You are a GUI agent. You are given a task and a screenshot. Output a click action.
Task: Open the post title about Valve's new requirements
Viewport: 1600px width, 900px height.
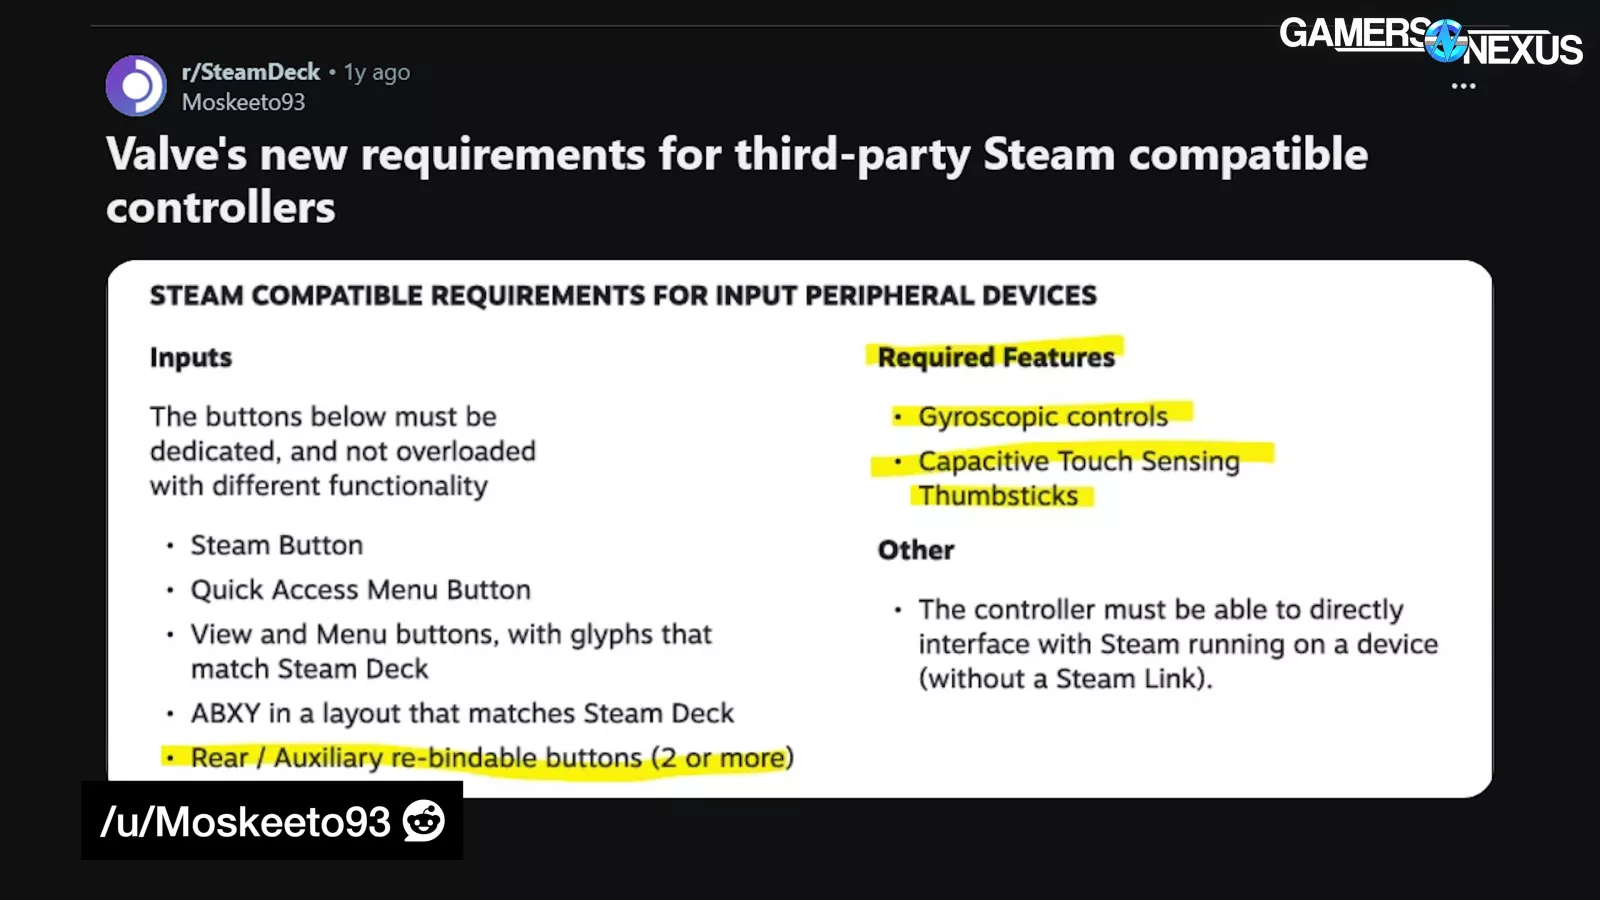pos(737,181)
